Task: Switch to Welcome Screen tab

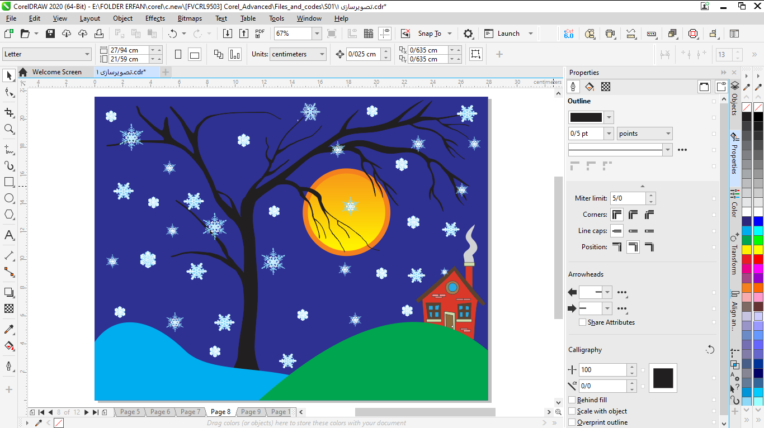Action: pyautogui.click(x=57, y=72)
